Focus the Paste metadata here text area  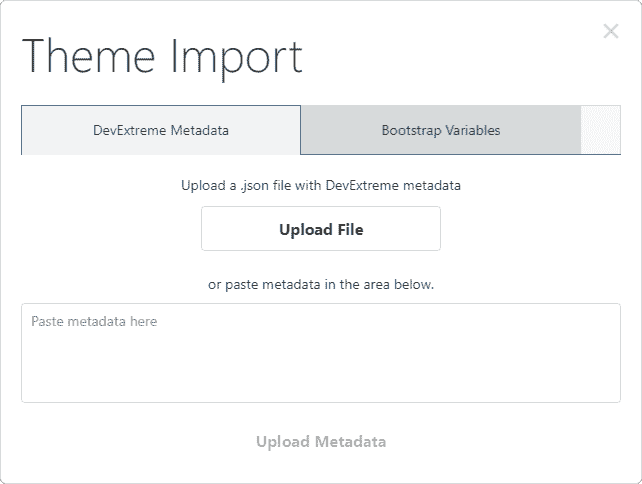(321, 353)
